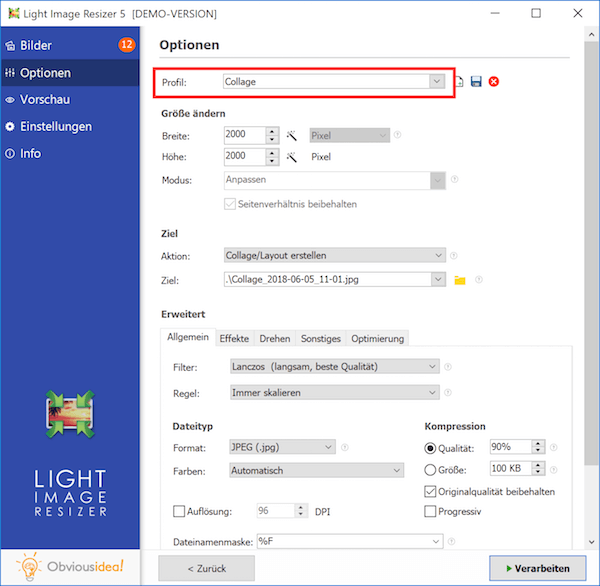
Task: Browse destination with yellow folder icon
Action: pyautogui.click(x=460, y=280)
